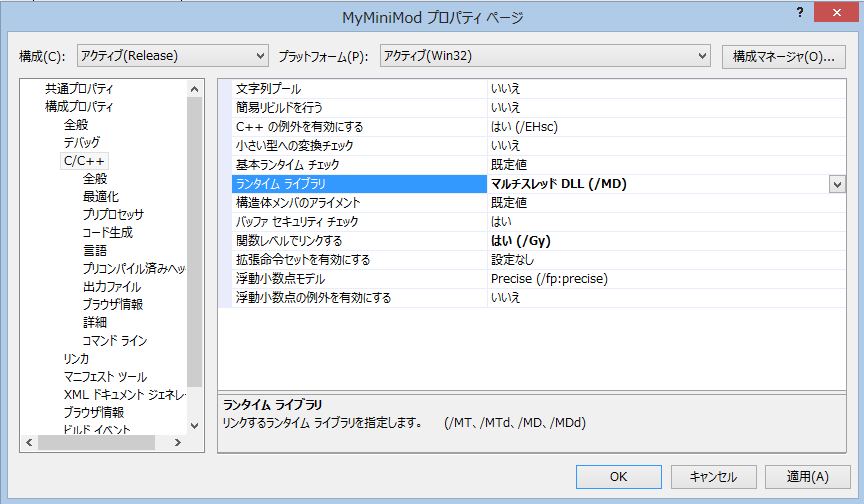Select コード生成 in the property tree

point(107,233)
